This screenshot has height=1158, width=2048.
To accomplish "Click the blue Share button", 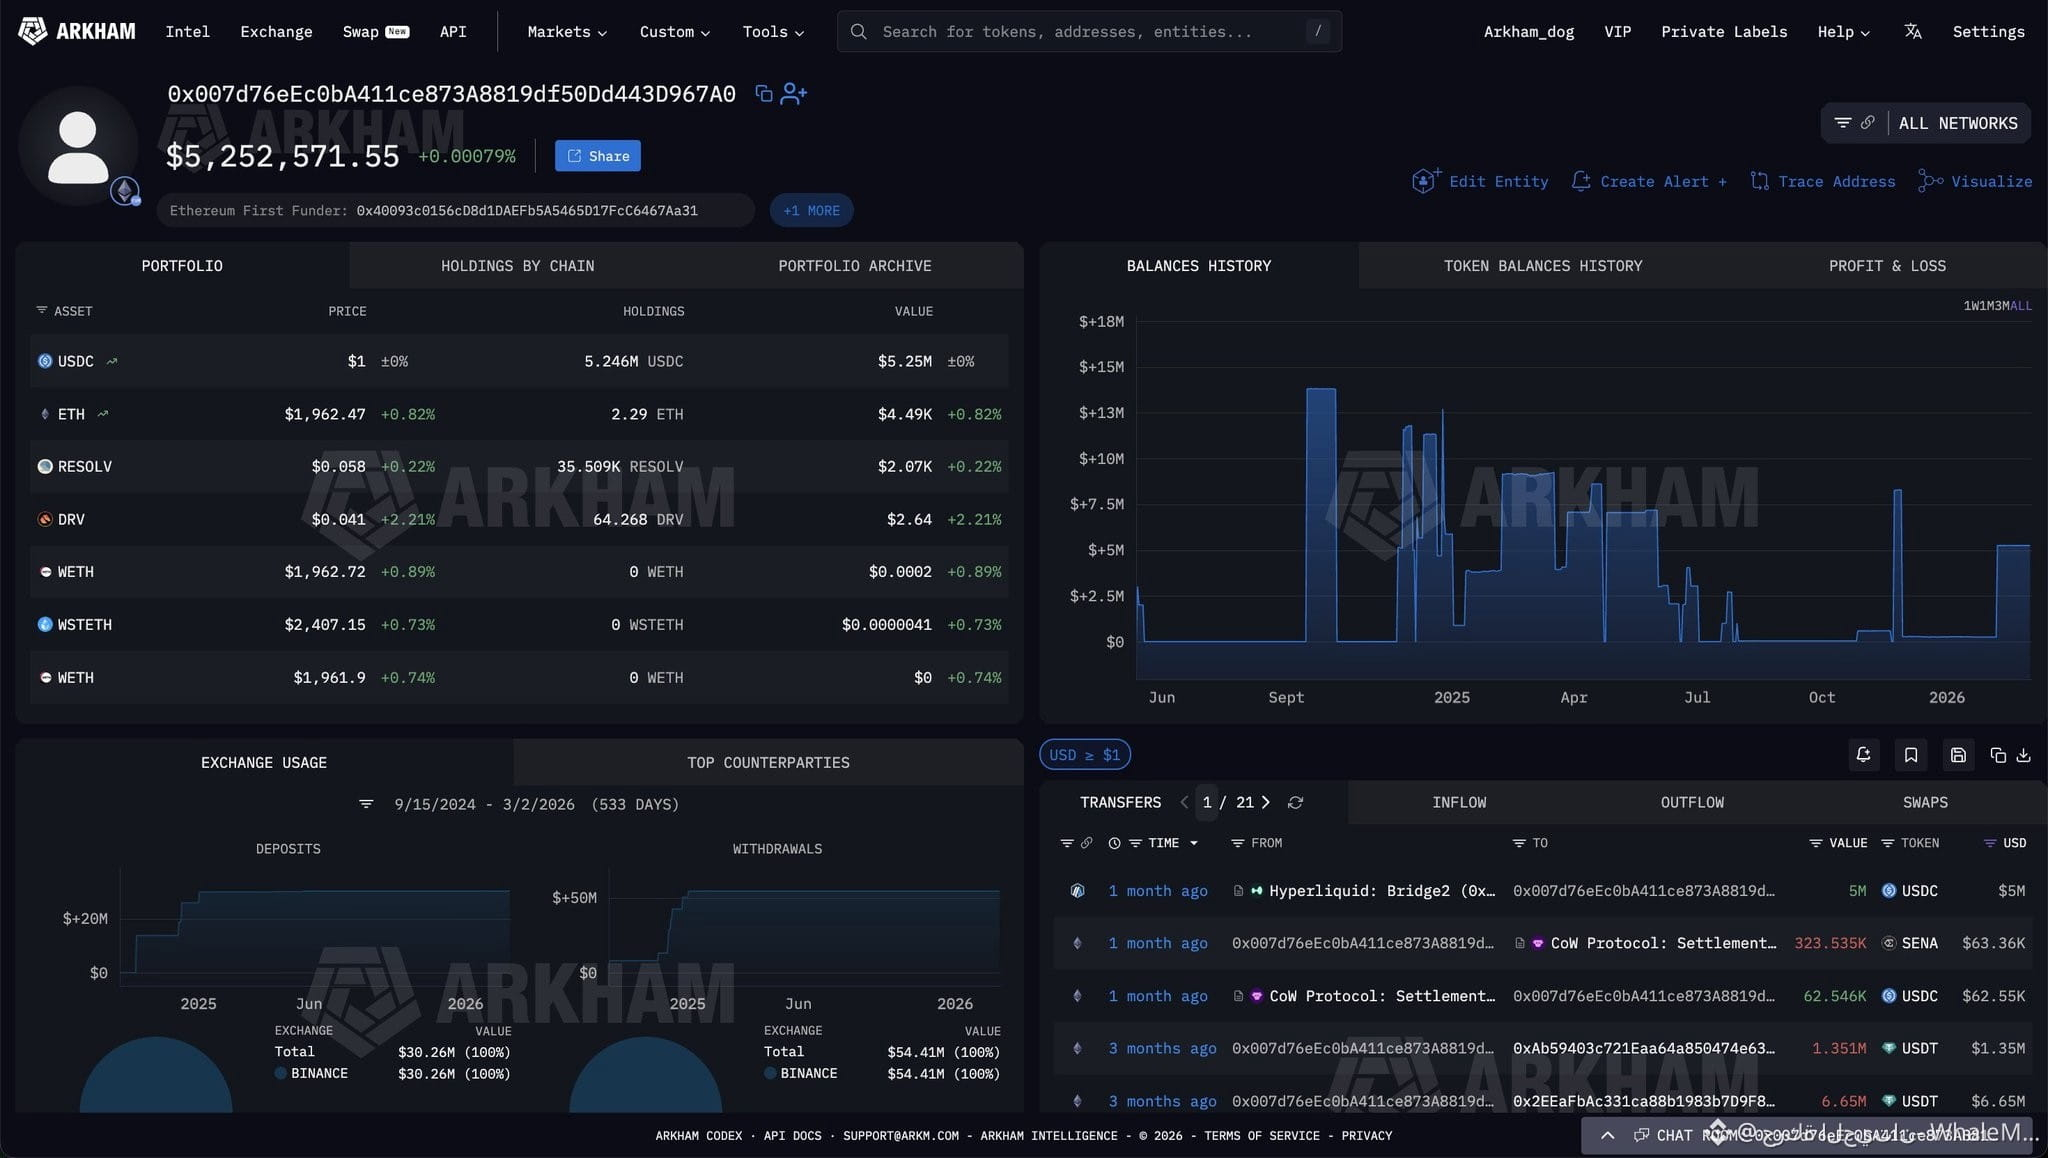I will click(598, 156).
